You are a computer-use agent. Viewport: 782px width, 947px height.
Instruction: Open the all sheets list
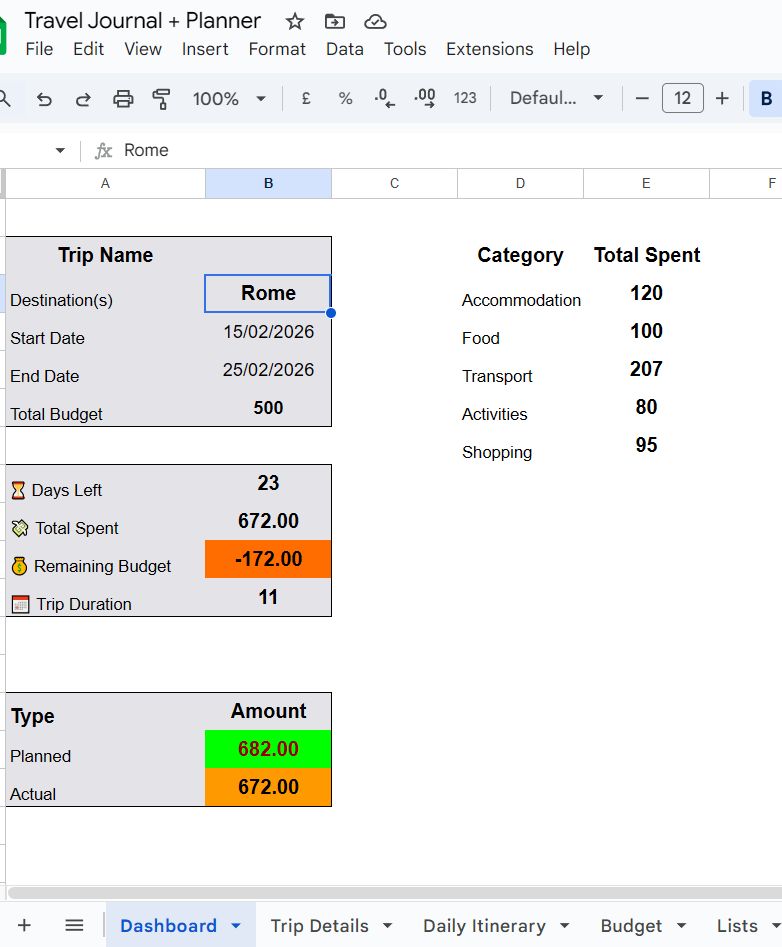click(74, 925)
